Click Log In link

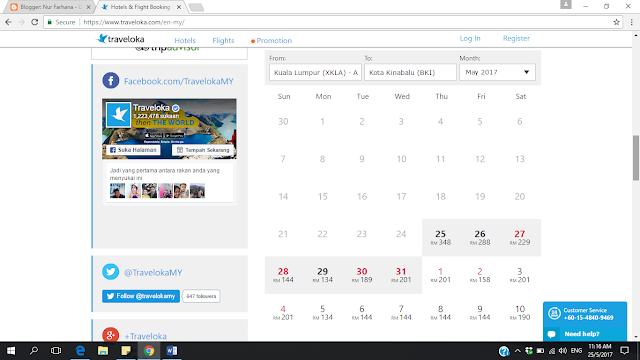pyautogui.click(x=470, y=38)
